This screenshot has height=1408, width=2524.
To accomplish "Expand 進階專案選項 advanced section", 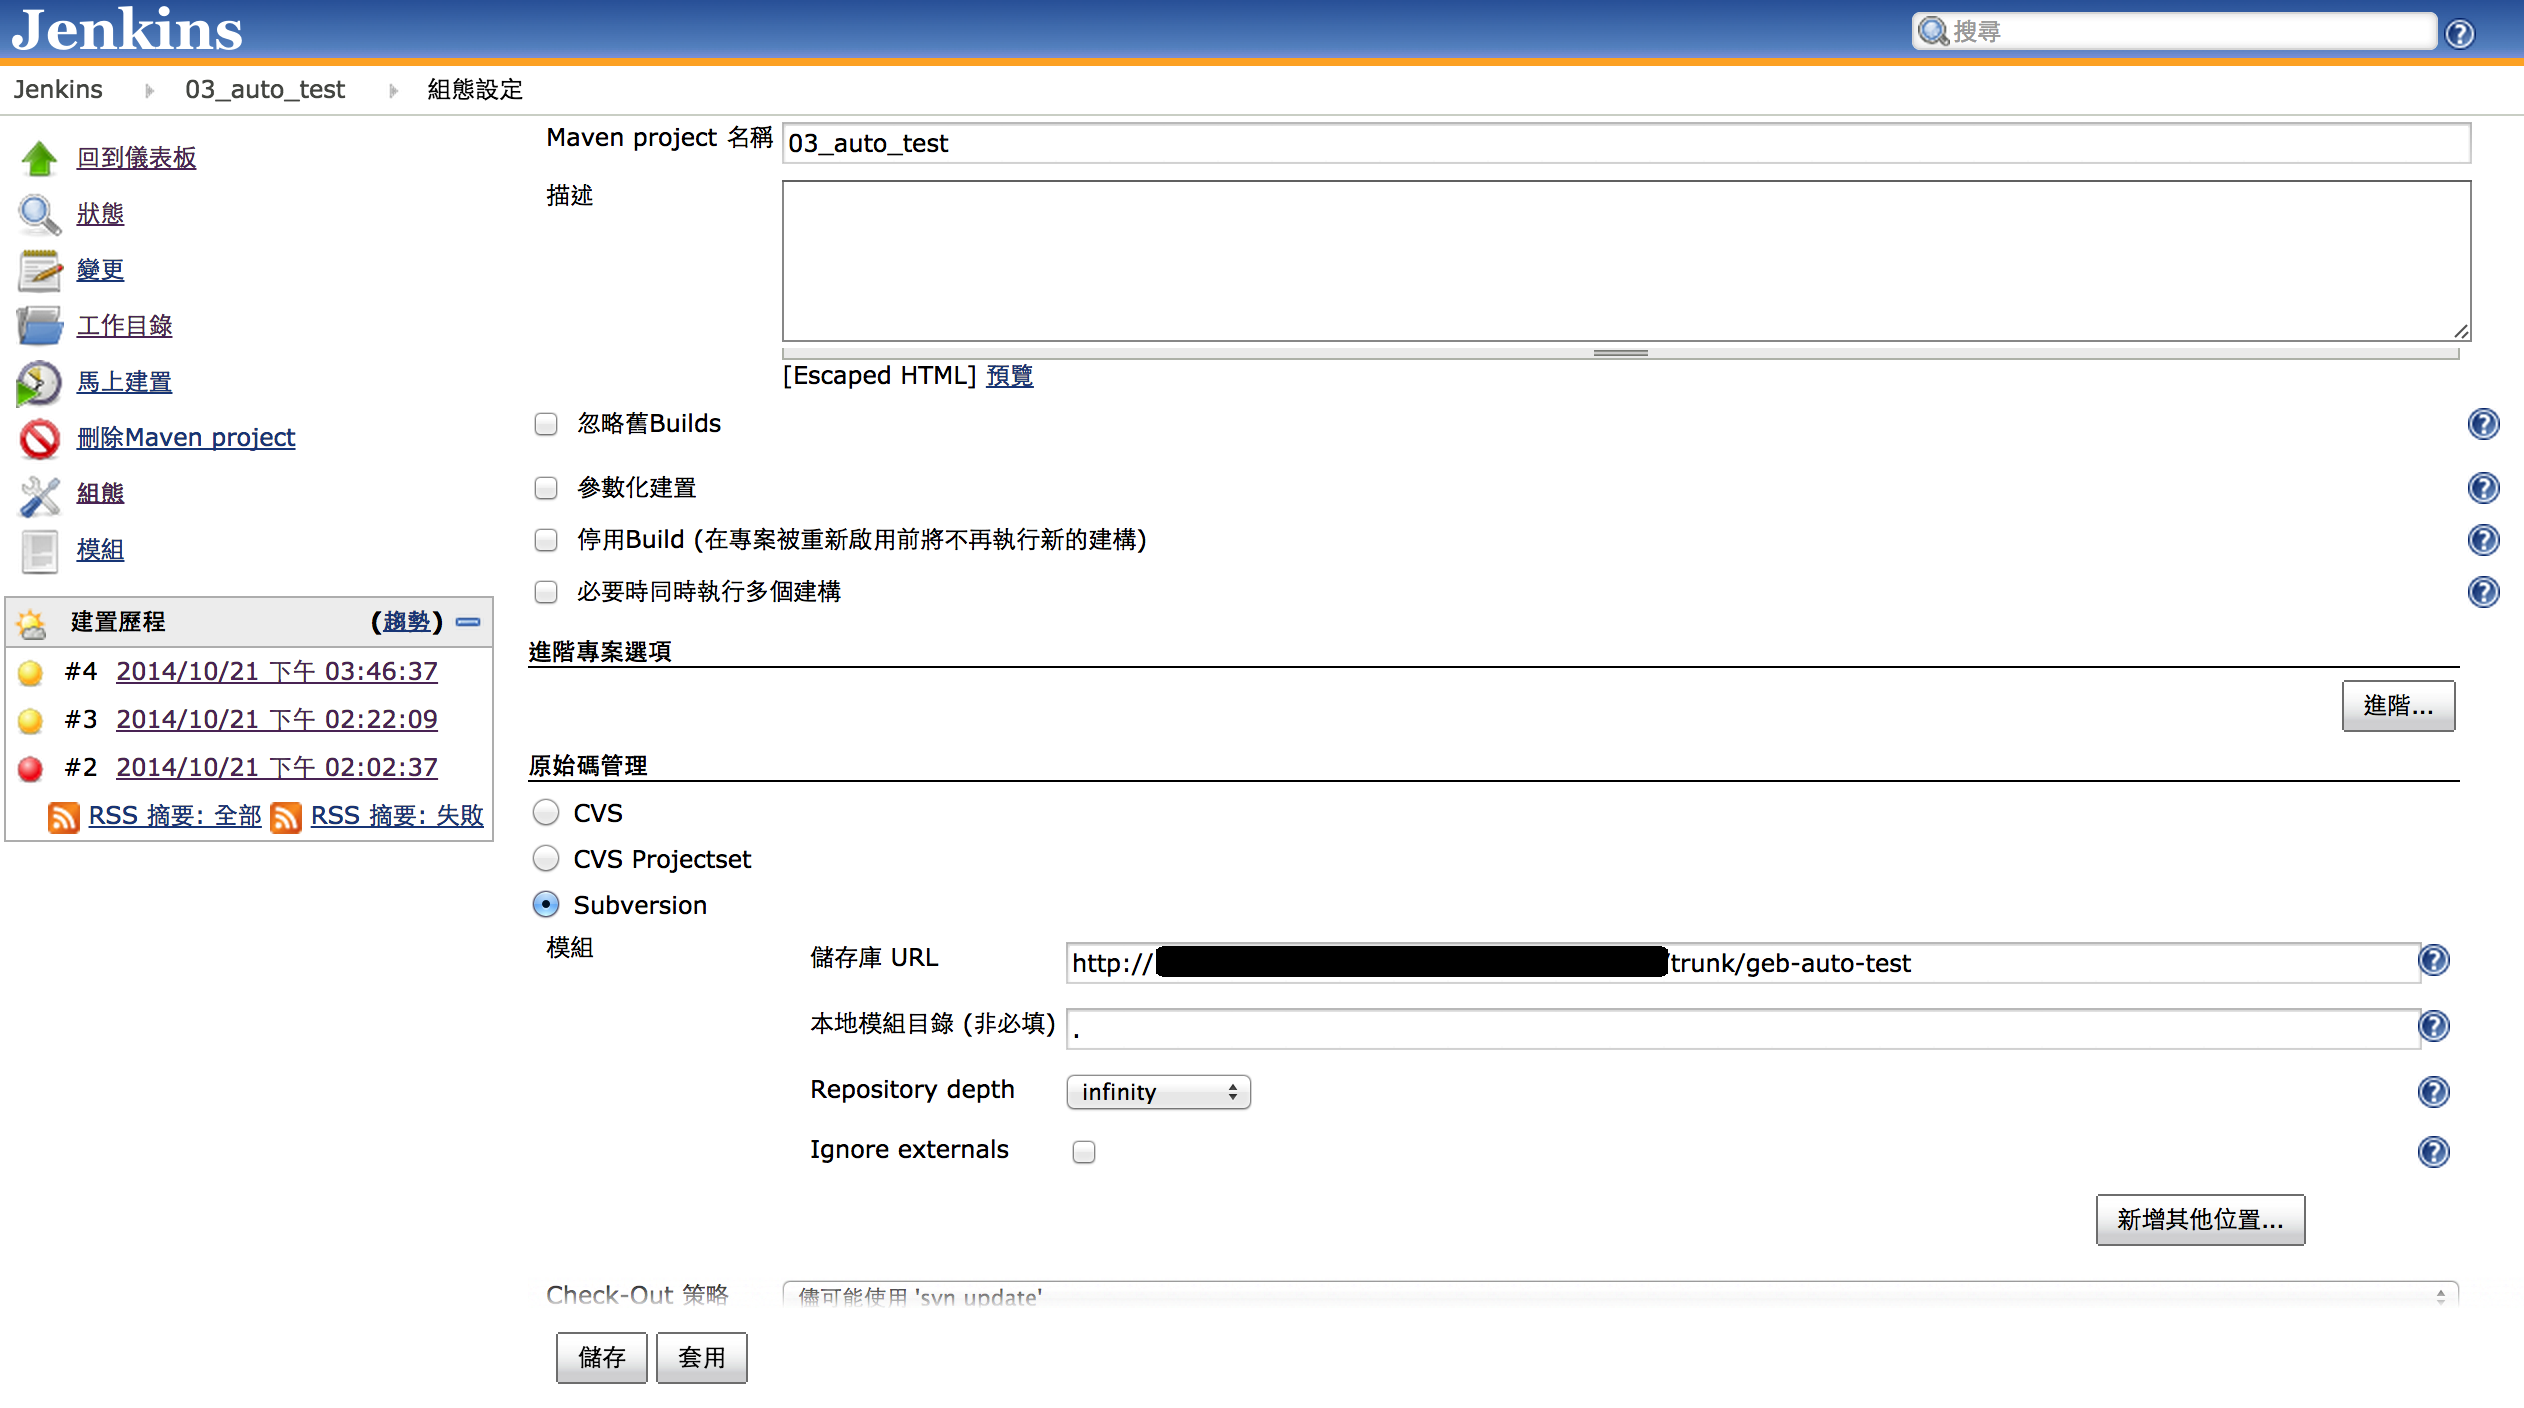I will coord(2399,706).
